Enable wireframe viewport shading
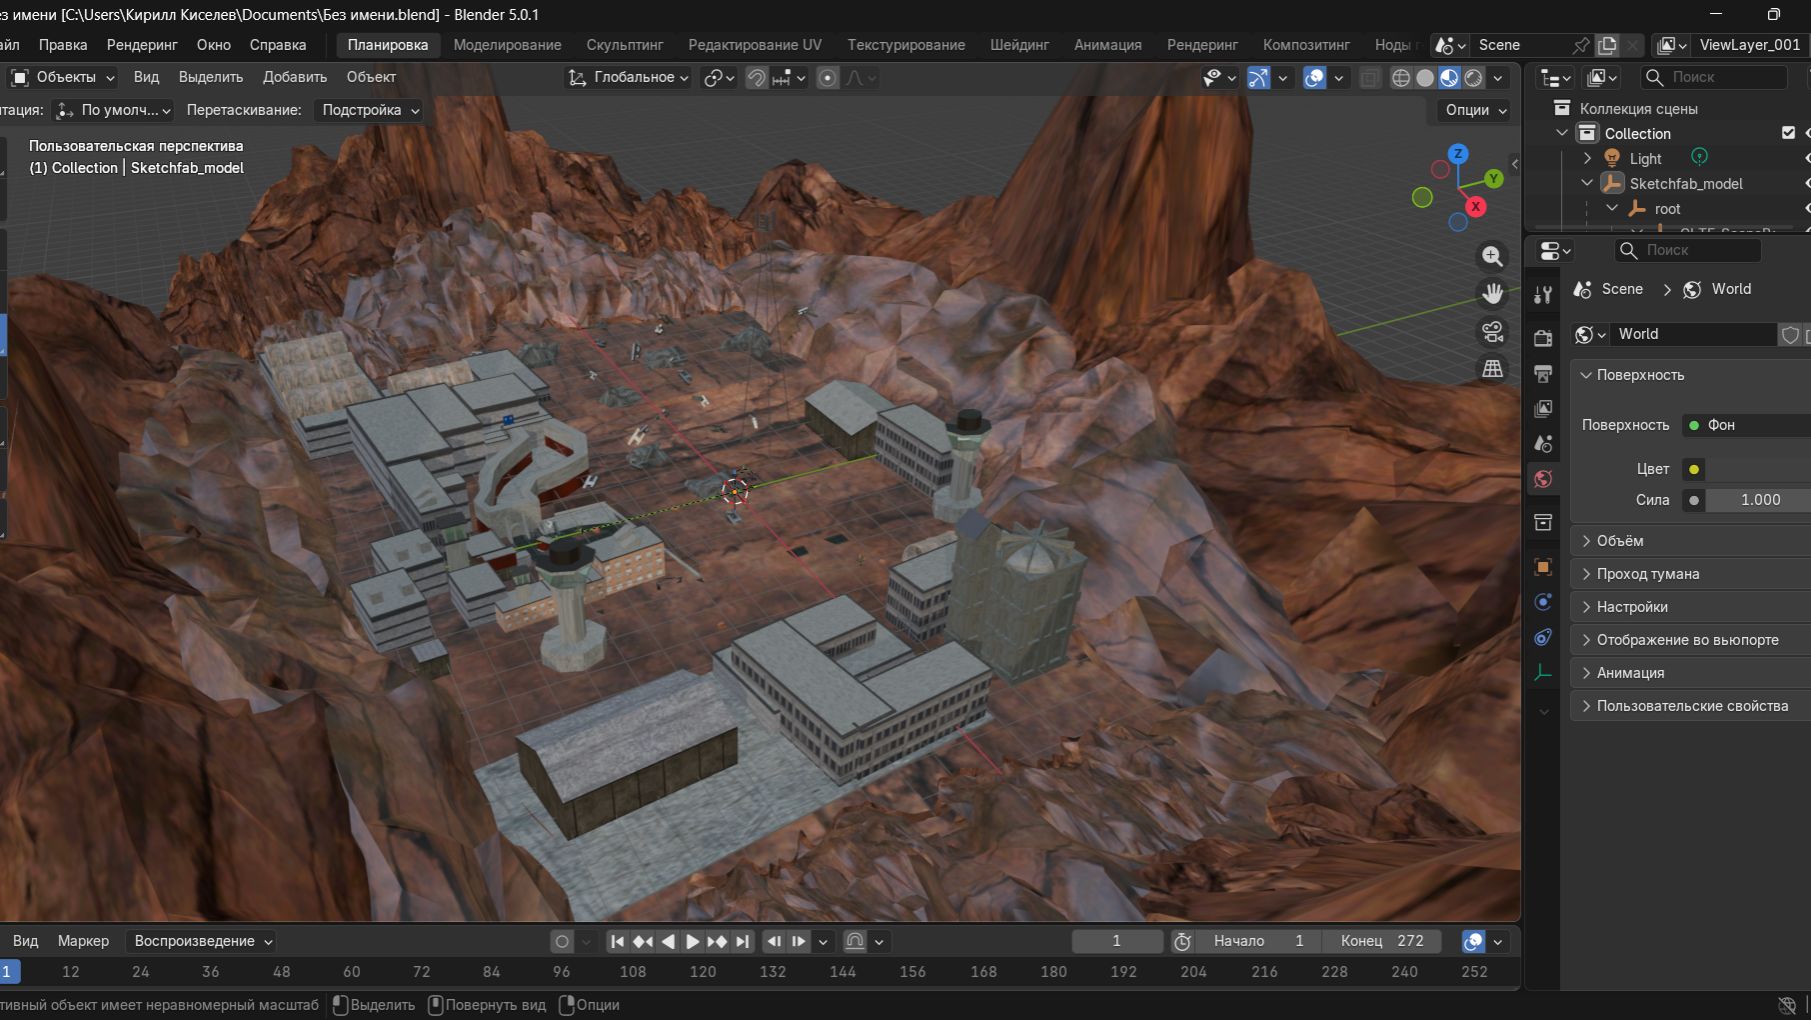The width and height of the screenshot is (1811, 1020). tap(1401, 78)
